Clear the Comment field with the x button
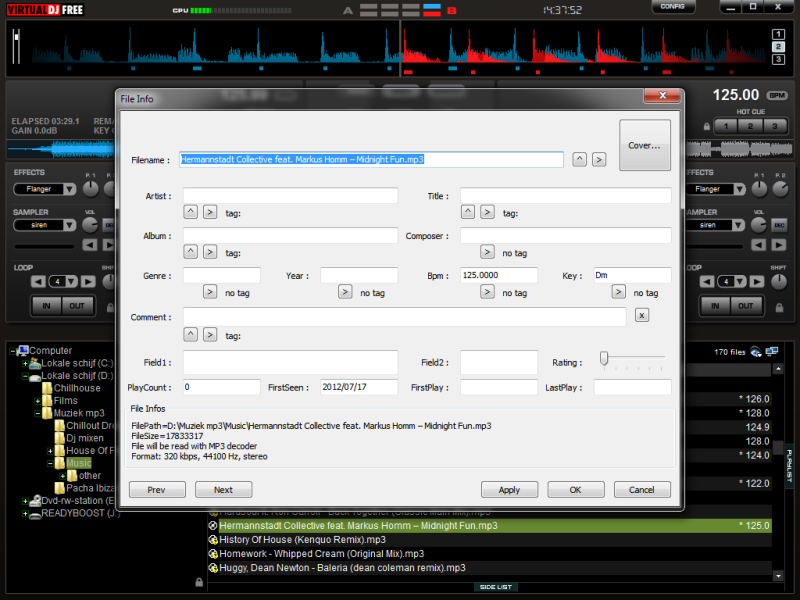Image resolution: width=800 pixels, height=600 pixels. [x=642, y=315]
